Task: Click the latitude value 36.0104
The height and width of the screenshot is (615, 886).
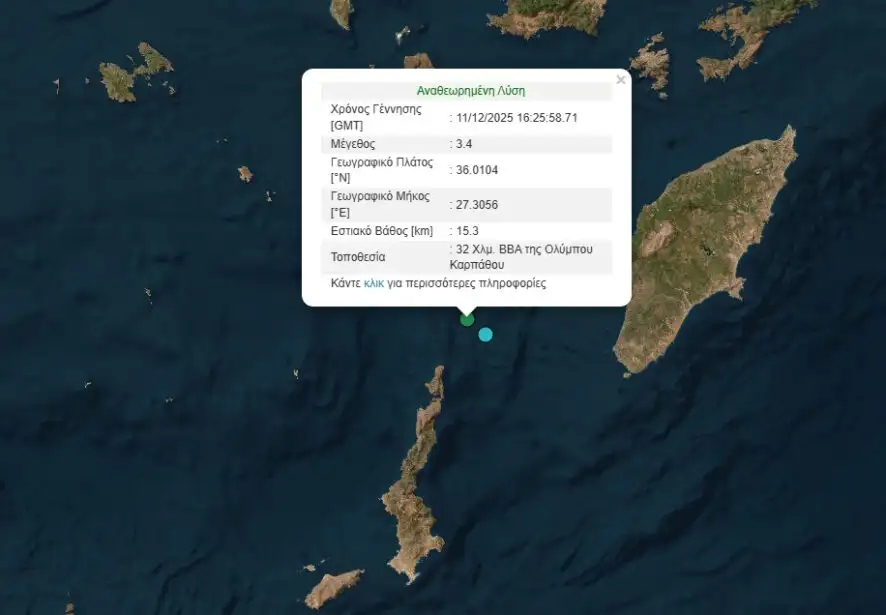Action: 476,170
